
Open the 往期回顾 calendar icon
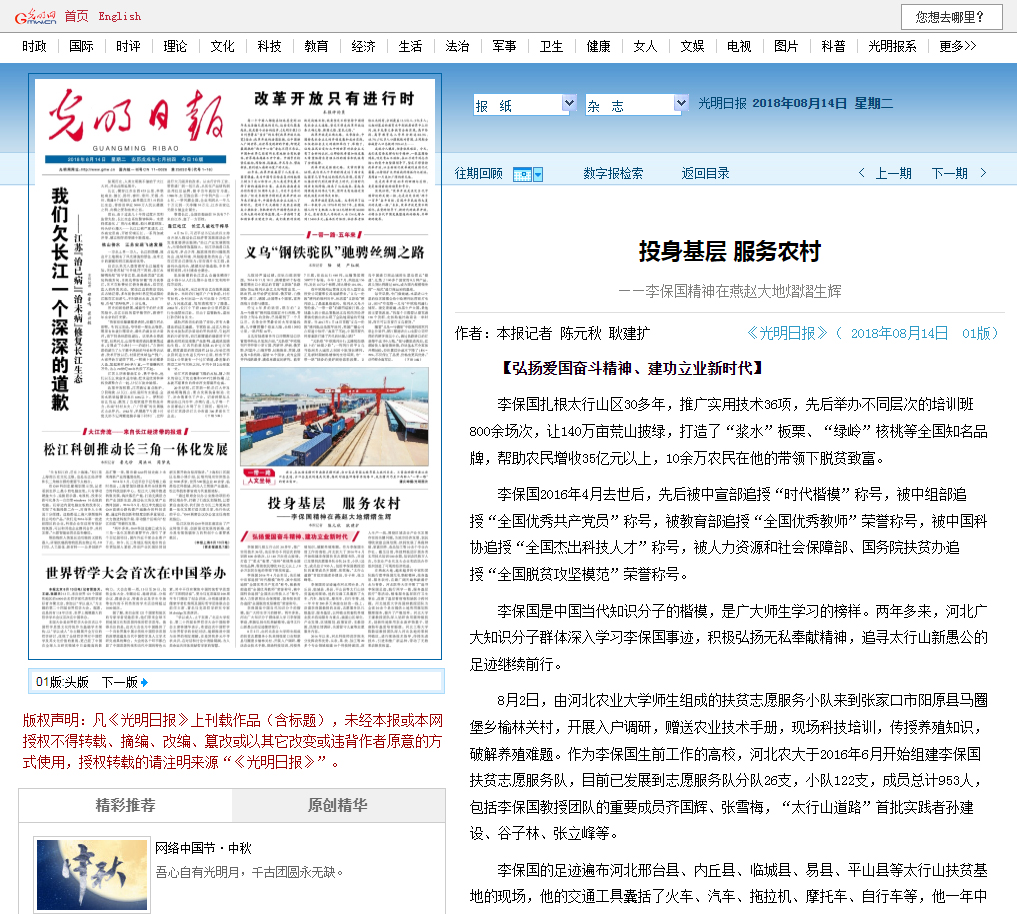click(521, 174)
